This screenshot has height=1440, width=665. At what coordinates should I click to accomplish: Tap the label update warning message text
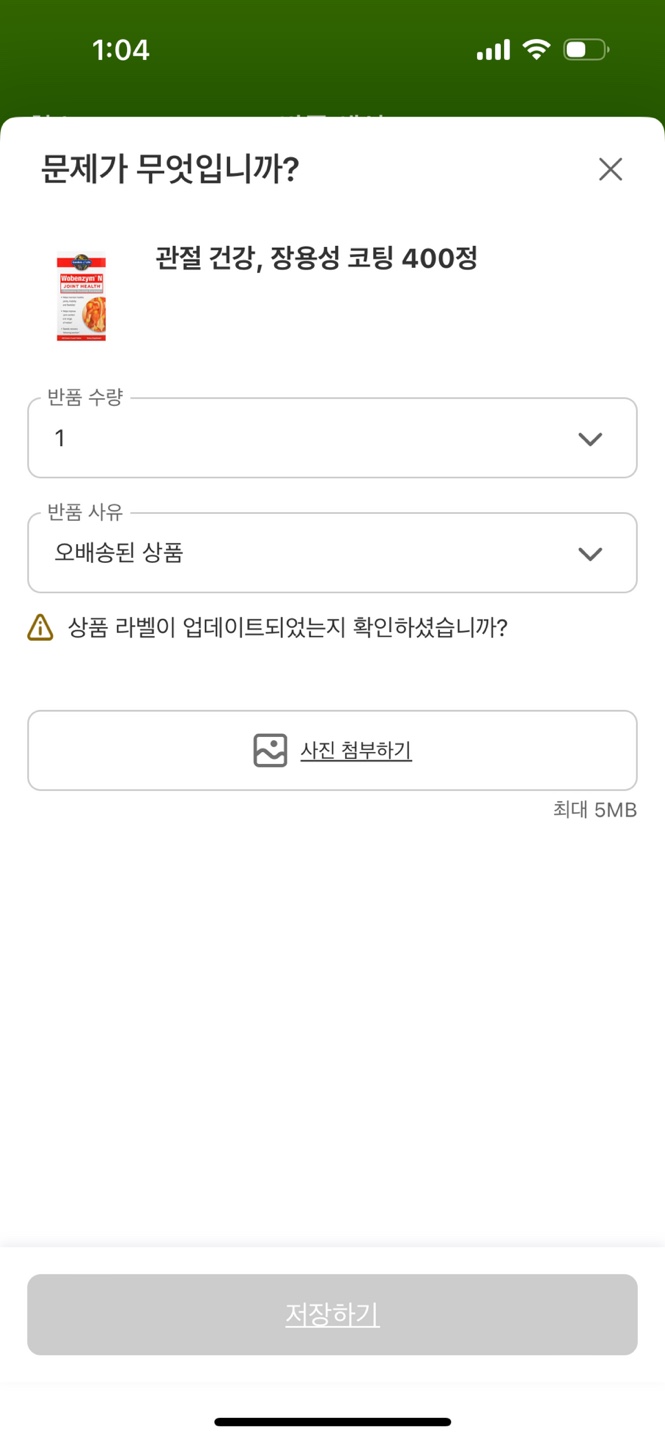click(x=288, y=628)
